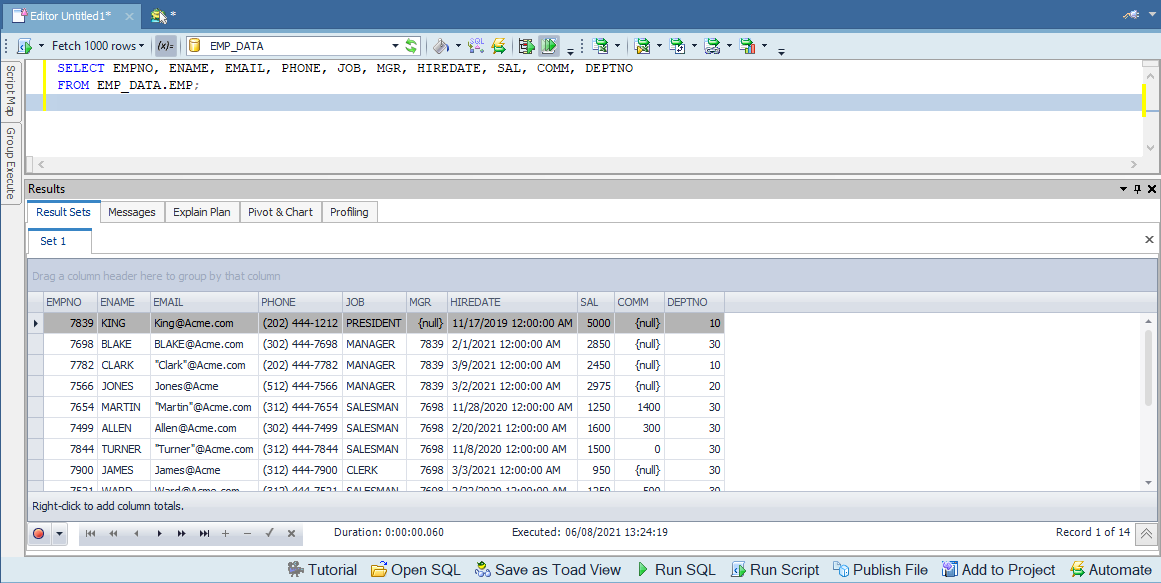Click the plus add record icon
The height and width of the screenshot is (583, 1161).
click(226, 533)
